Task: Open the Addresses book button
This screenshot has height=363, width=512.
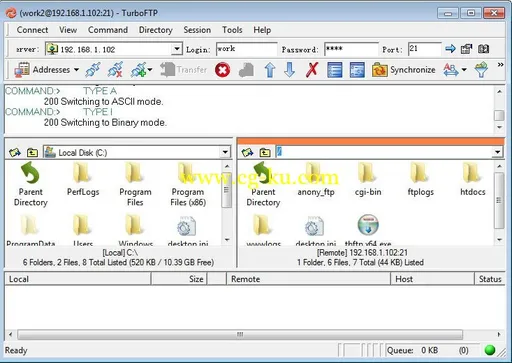Action: click(x=42, y=70)
